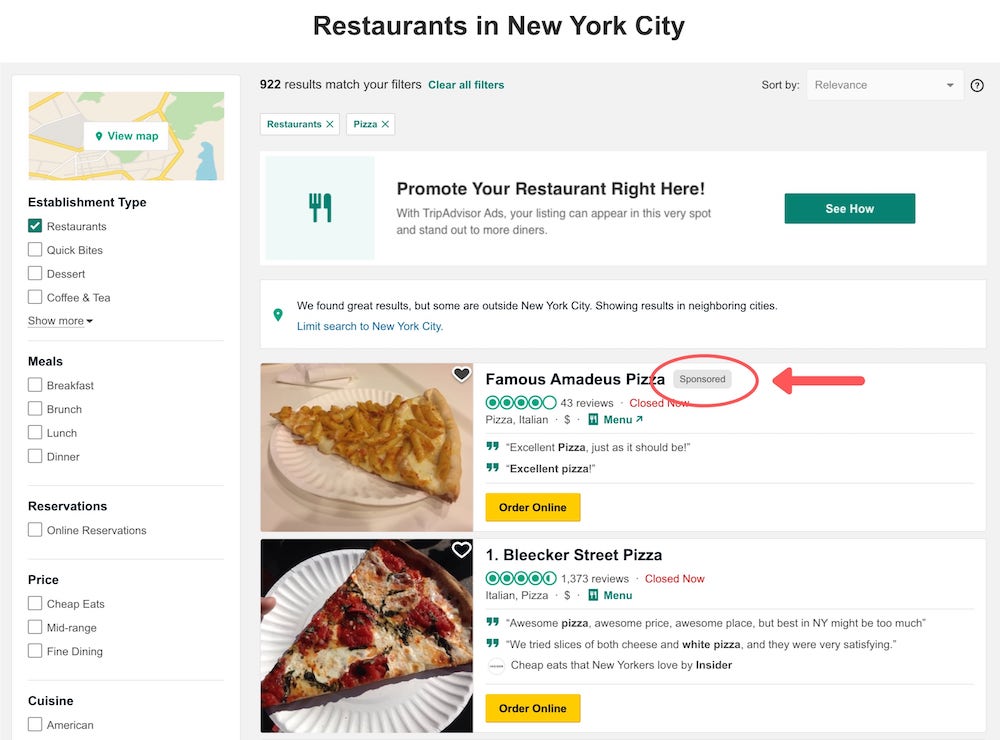Click the menu icon for Famous Amadeus Pizza

(x=593, y=420)
